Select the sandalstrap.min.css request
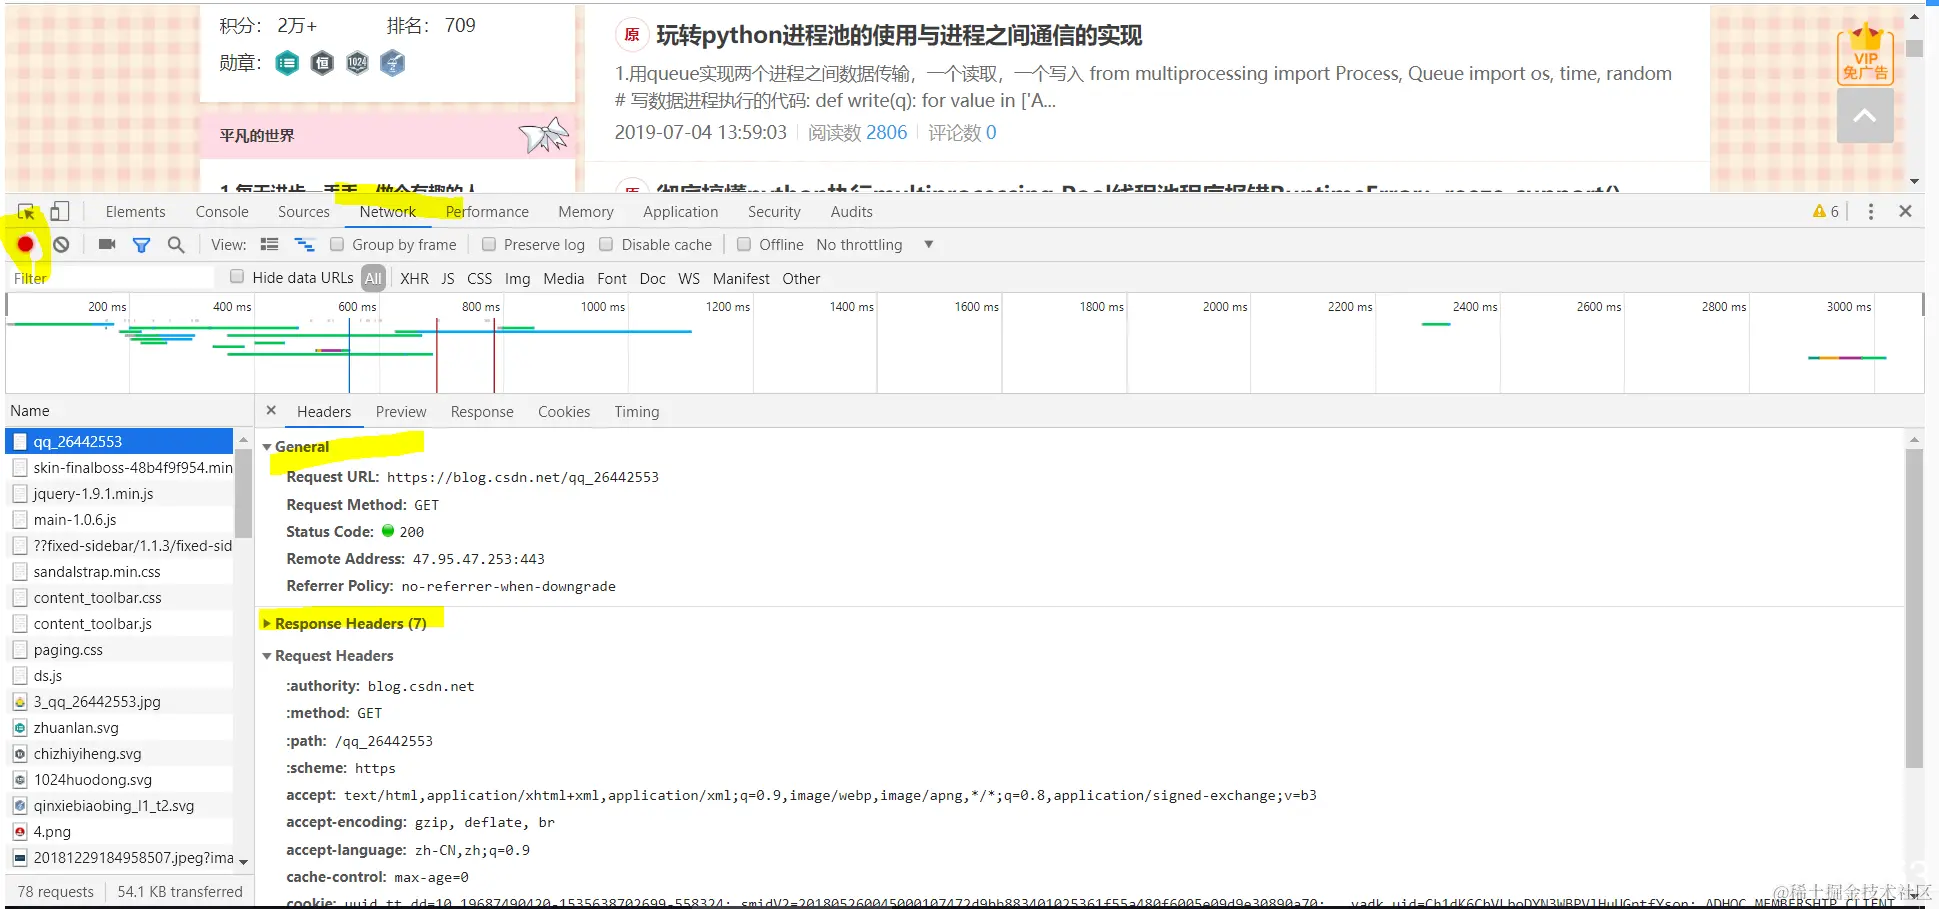The height and width of the screenshot is (909, 1939). pos(120,572)
